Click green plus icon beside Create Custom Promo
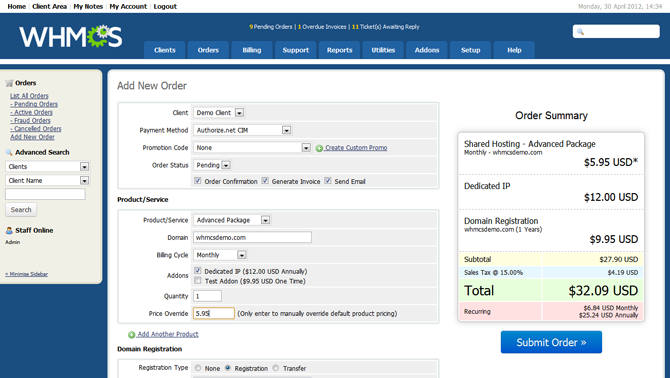Image resolution: width=670 pixels, height=378 pixels. (319, 148)
